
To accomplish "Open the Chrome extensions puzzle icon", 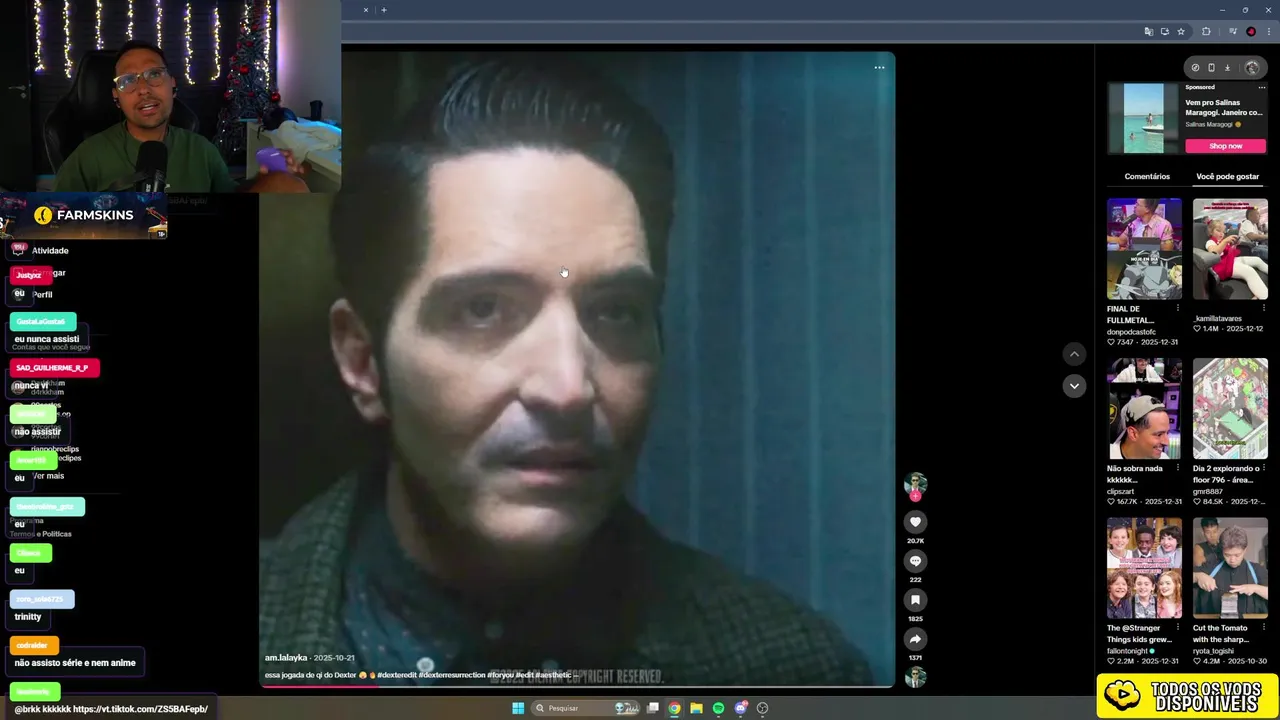I will (x=1206, y=32).
